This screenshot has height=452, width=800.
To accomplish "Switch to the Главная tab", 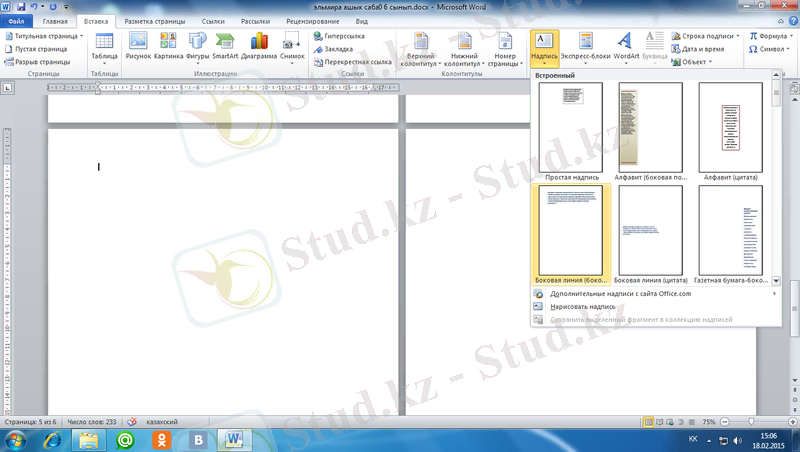I will coord(55,20).
